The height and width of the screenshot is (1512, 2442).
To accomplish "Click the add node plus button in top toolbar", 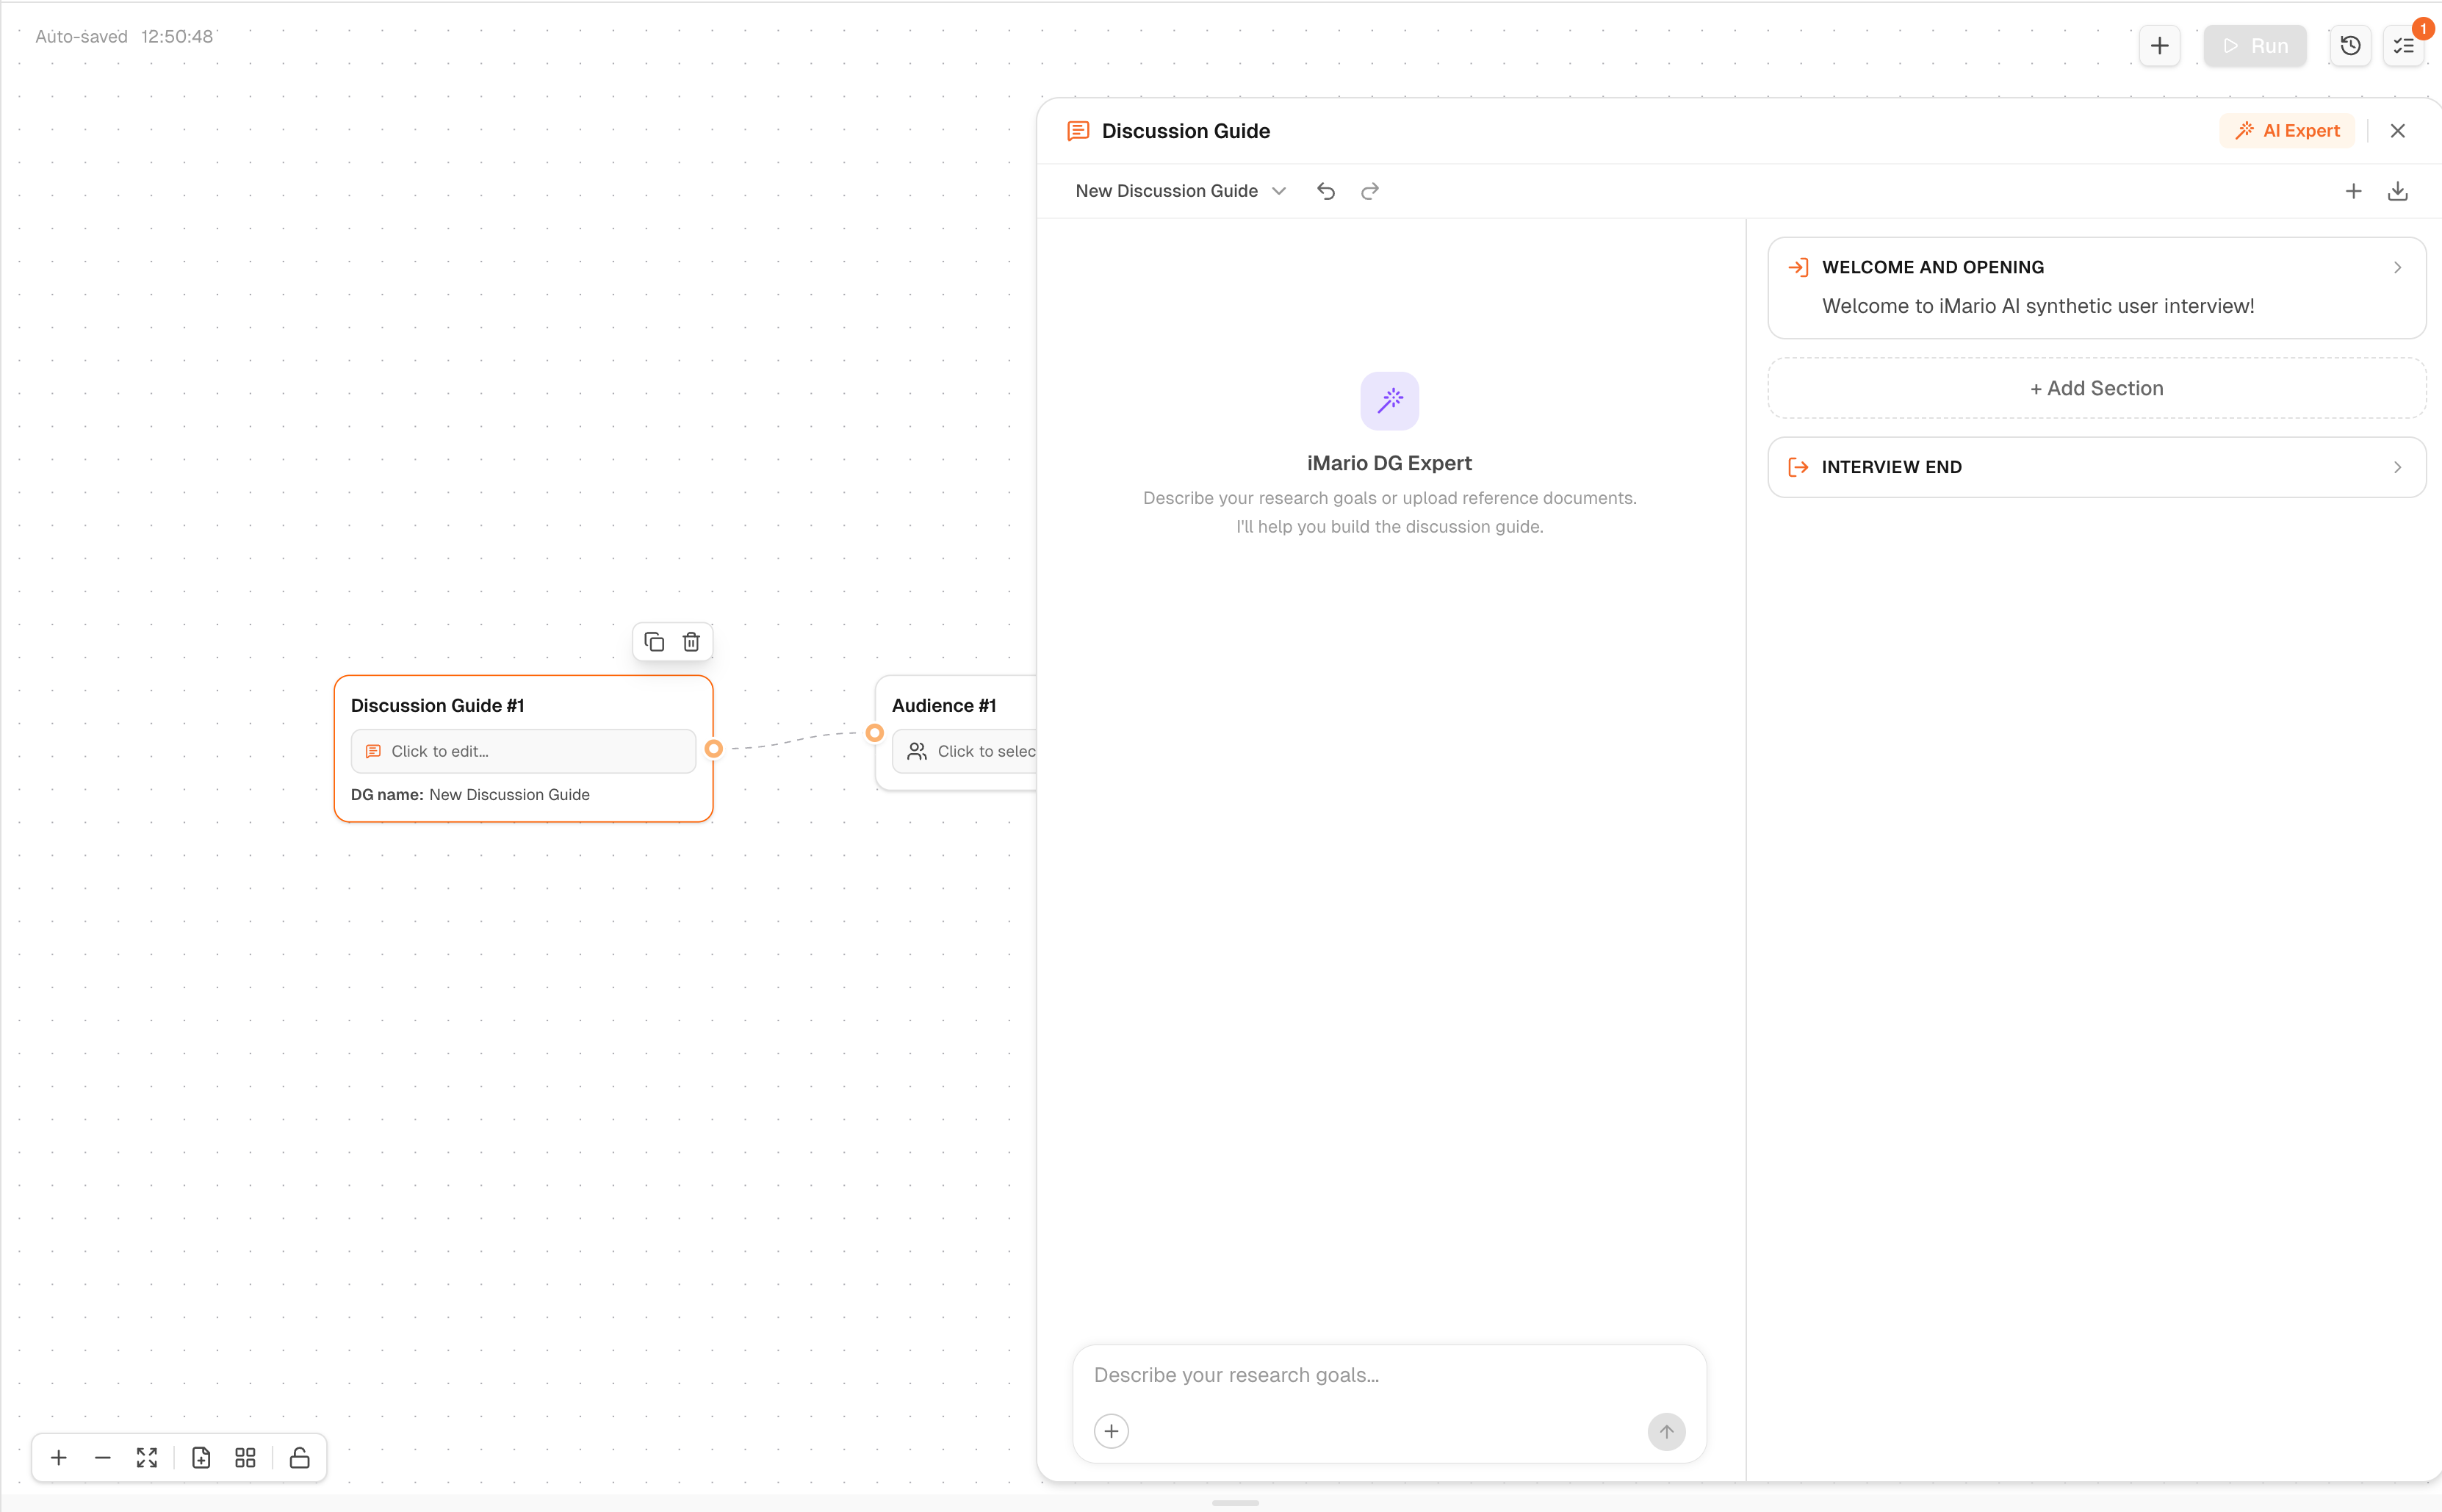I will click(2159, 46).
